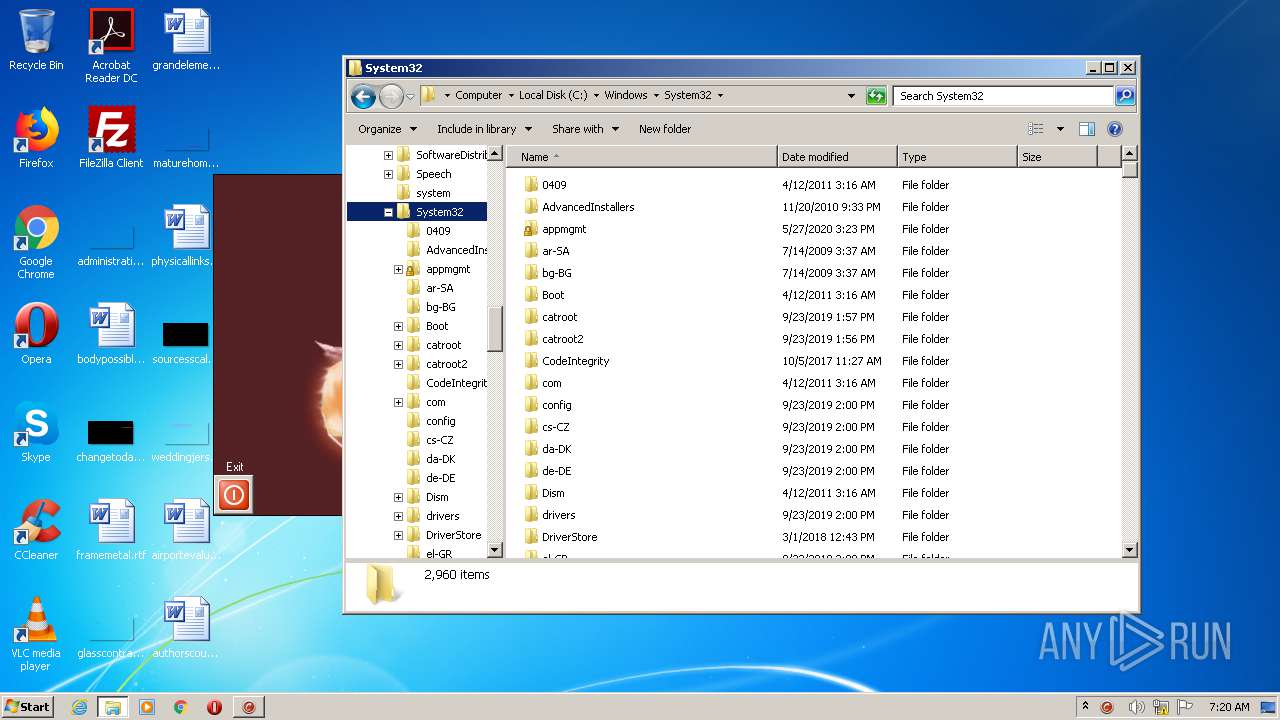This screenshot has height=720, width=1280.
Task: Expand the SoftwareDistribution tree node
Action: (x=388, y=155)
